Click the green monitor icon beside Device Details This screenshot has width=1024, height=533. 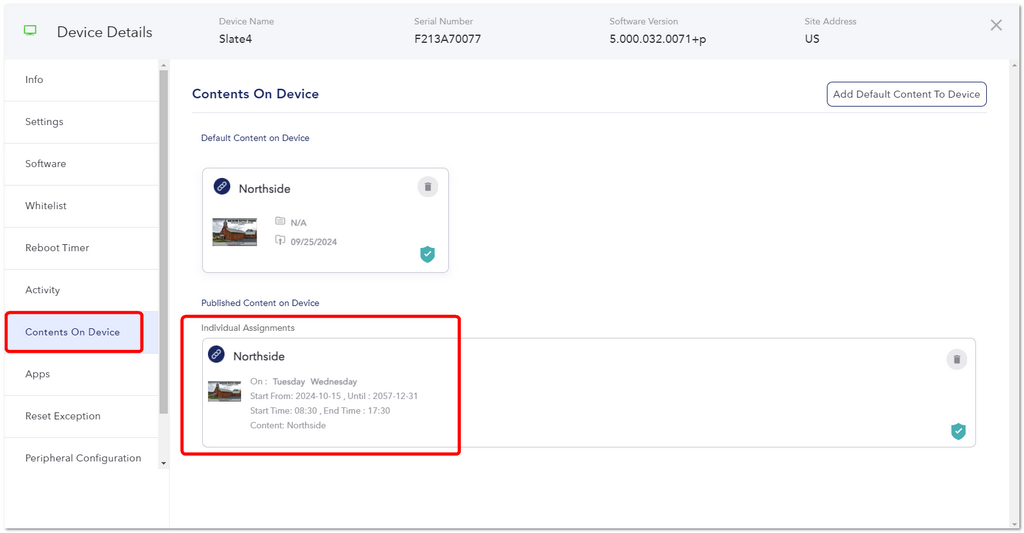30,31
